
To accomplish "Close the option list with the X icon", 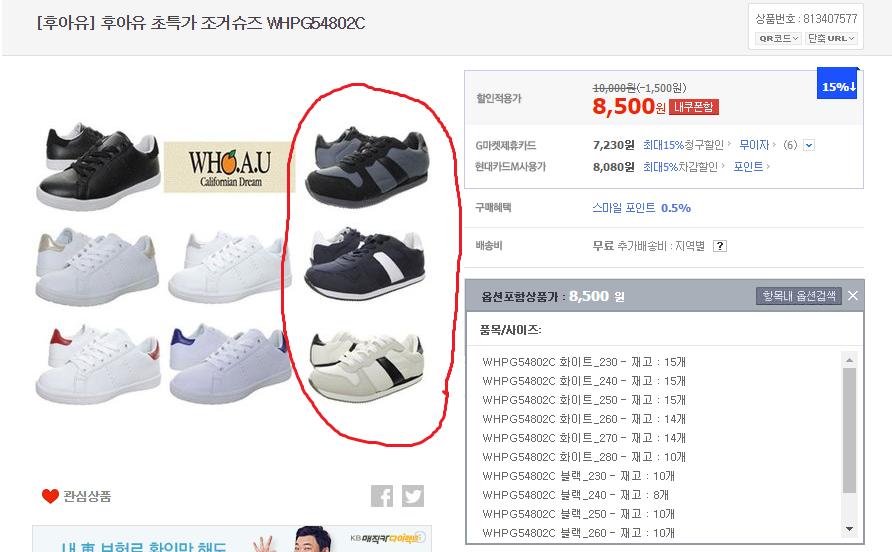I will click(853, 296).
